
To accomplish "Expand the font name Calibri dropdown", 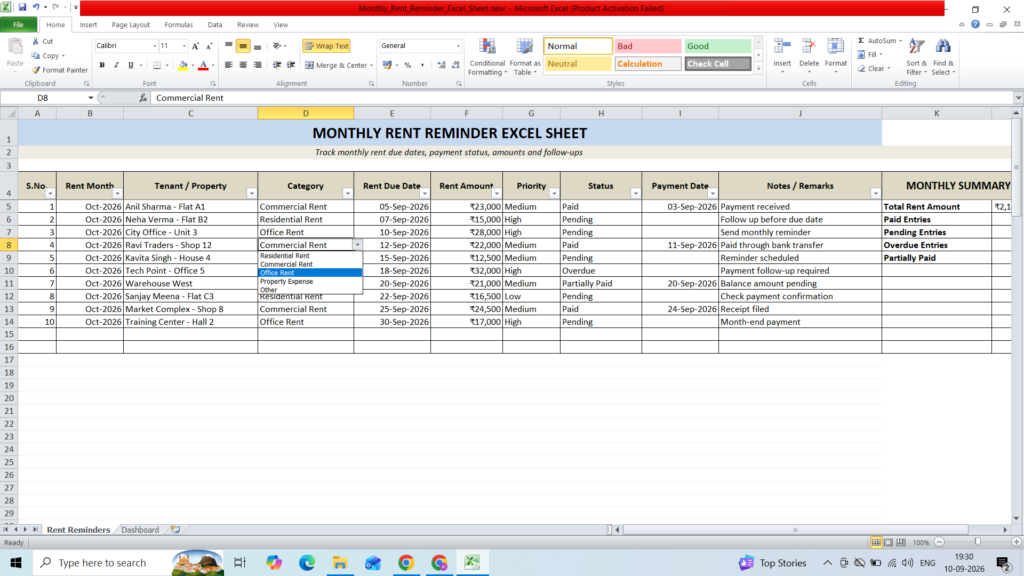I will click(155, 46).
